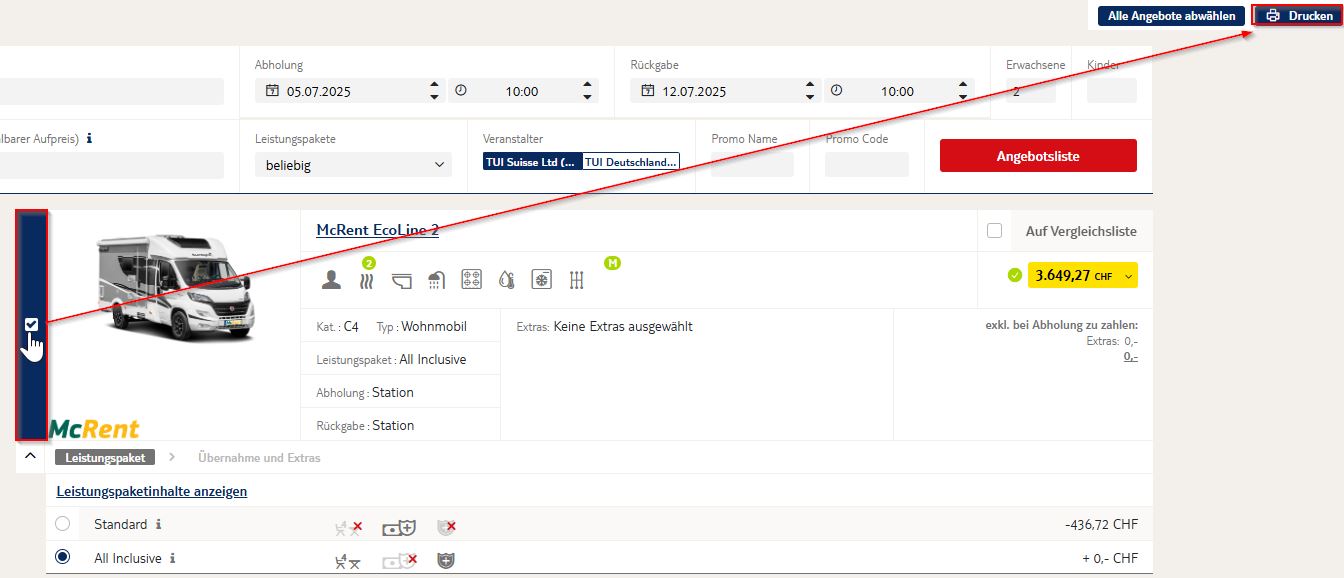This screenshot has height=578, width=1344.
Task: Tick the Auf Vergleichsliste checkbox
Action: click(x=994, y=231)
